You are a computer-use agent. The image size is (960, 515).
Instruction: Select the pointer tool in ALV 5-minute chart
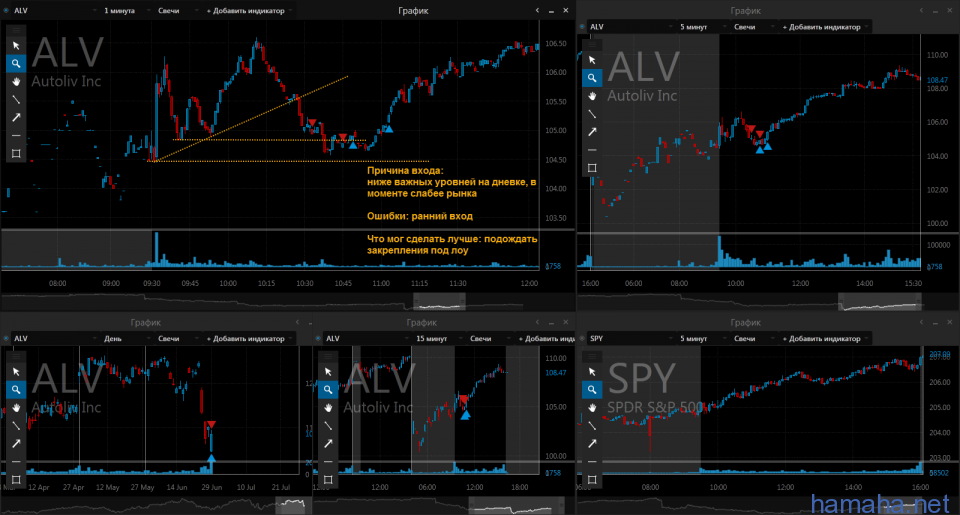[x=591, y=59]
